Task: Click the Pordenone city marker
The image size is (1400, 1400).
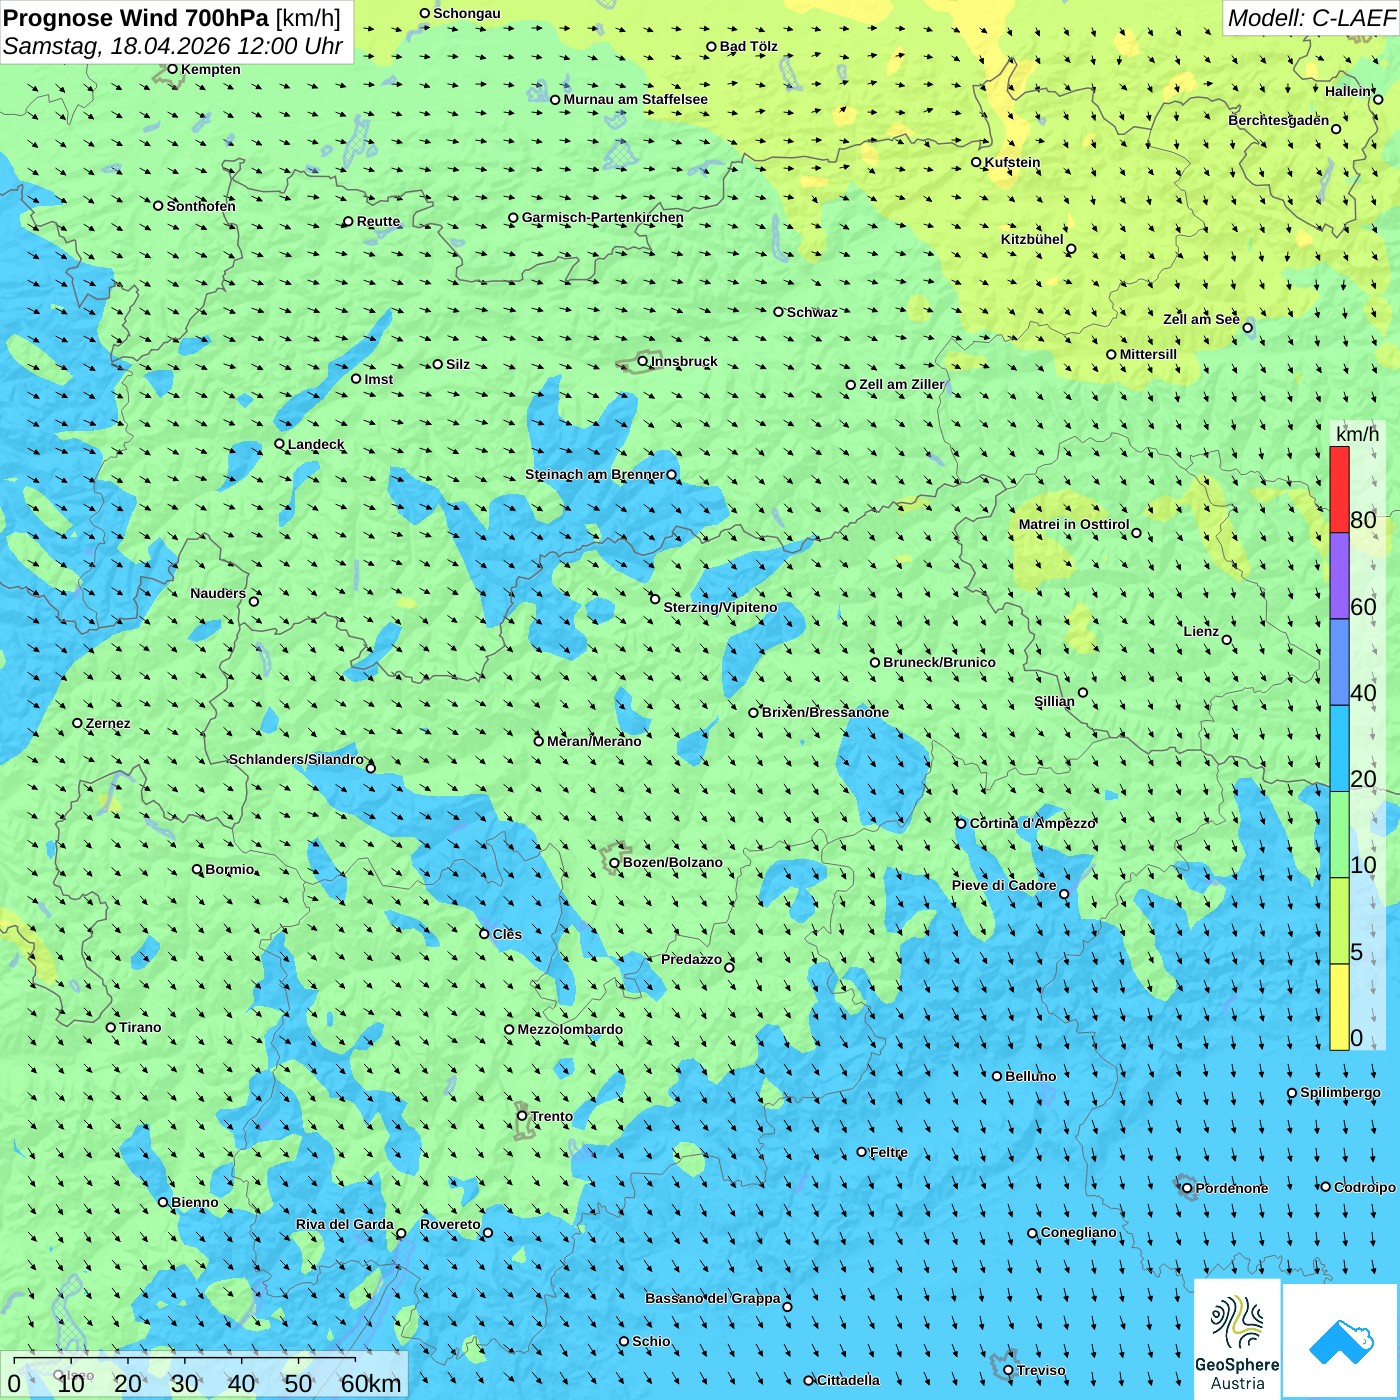Action: (x=1188, y=1188)
